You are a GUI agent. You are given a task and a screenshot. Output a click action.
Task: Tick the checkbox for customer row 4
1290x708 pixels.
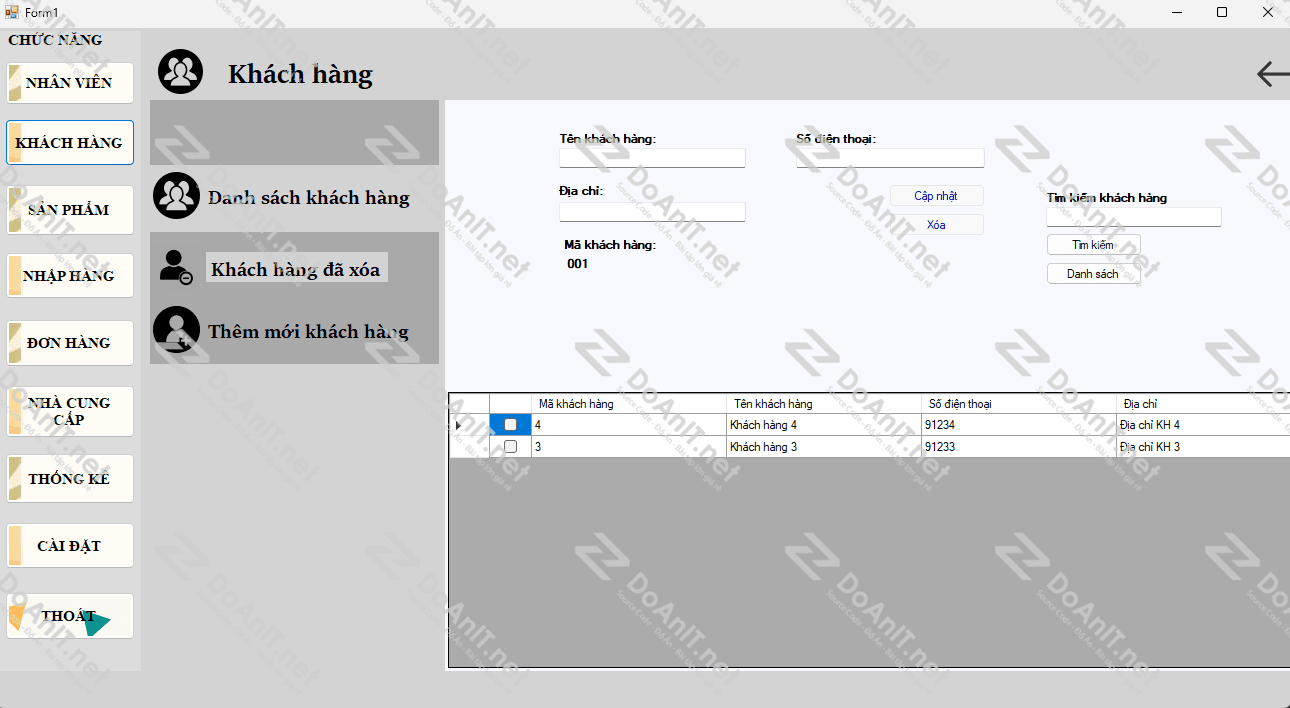click(x=510, y=425)
